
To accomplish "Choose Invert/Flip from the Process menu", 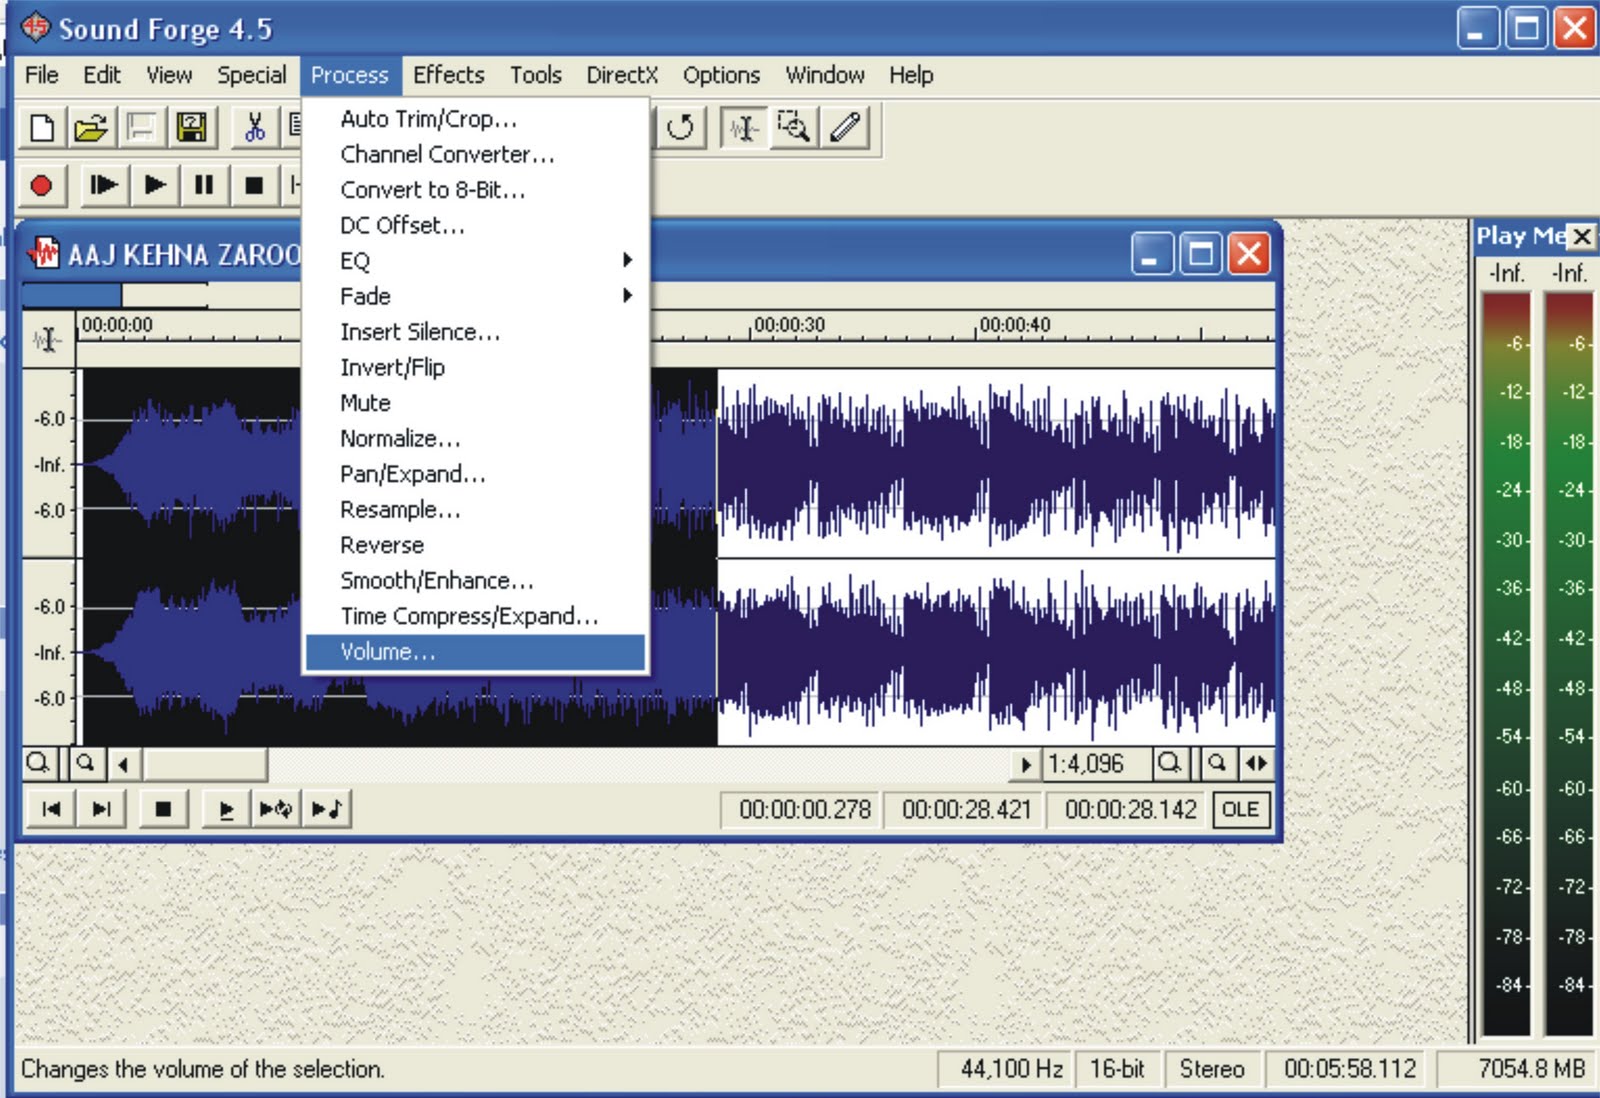I will pyautogui.click(x=476, y=367).
